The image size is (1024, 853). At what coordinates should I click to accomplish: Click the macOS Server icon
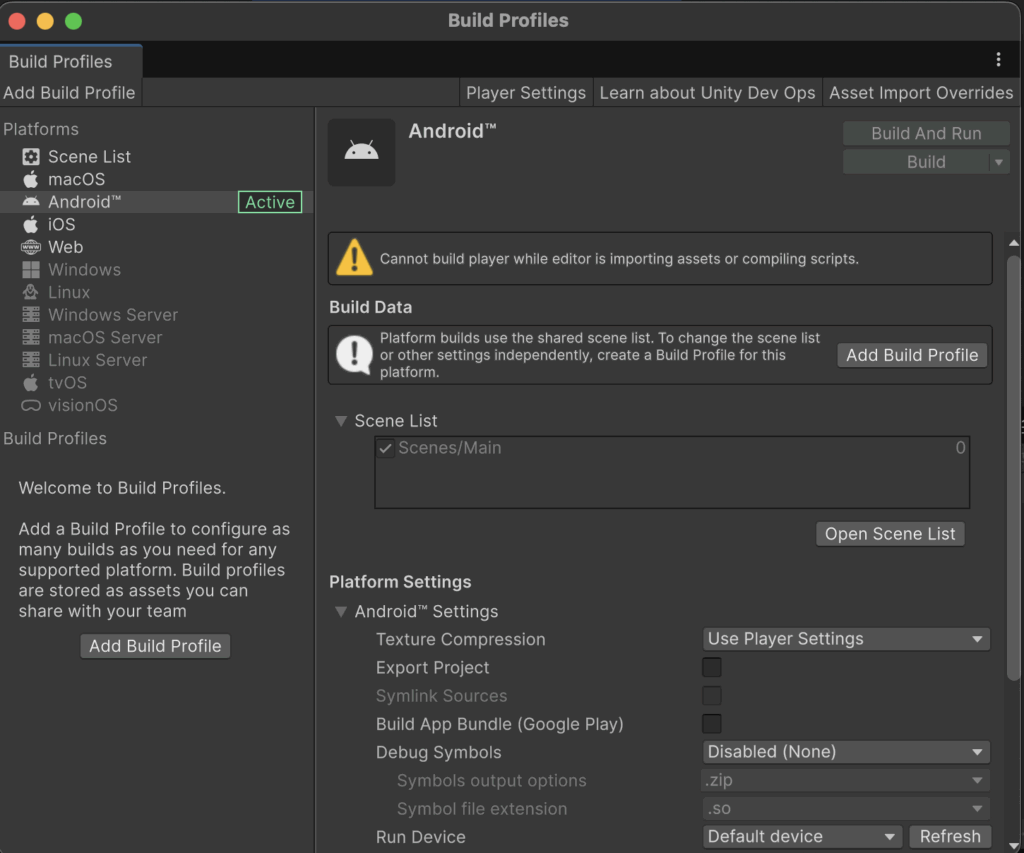point(31,338)
